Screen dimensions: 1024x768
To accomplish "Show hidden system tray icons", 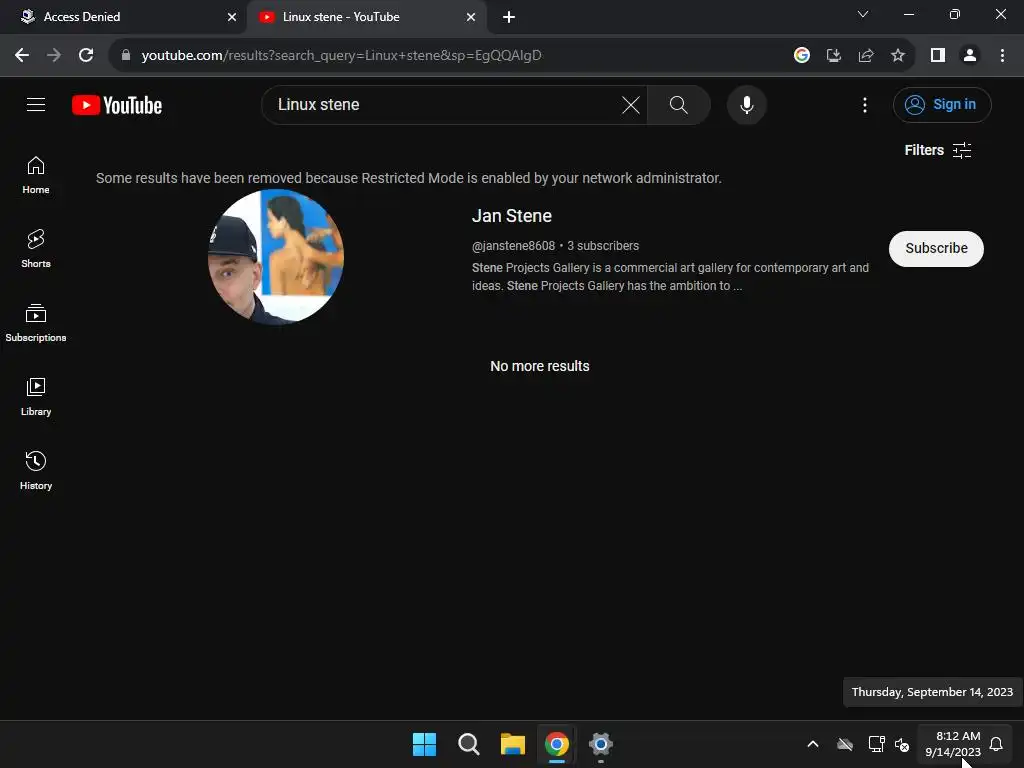I will [x=813, y=744].
